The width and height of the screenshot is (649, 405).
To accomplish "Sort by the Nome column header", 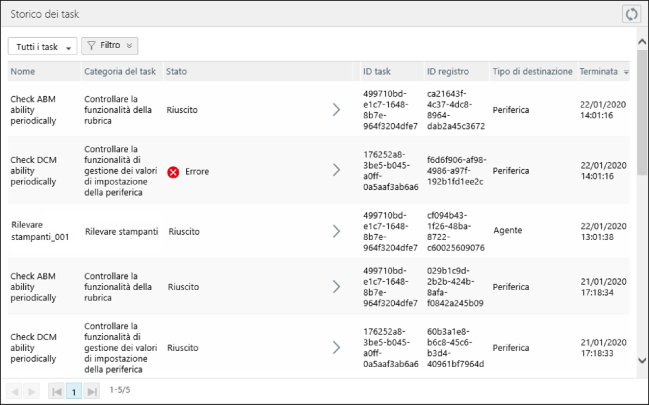I will click(x=23, y=72).
